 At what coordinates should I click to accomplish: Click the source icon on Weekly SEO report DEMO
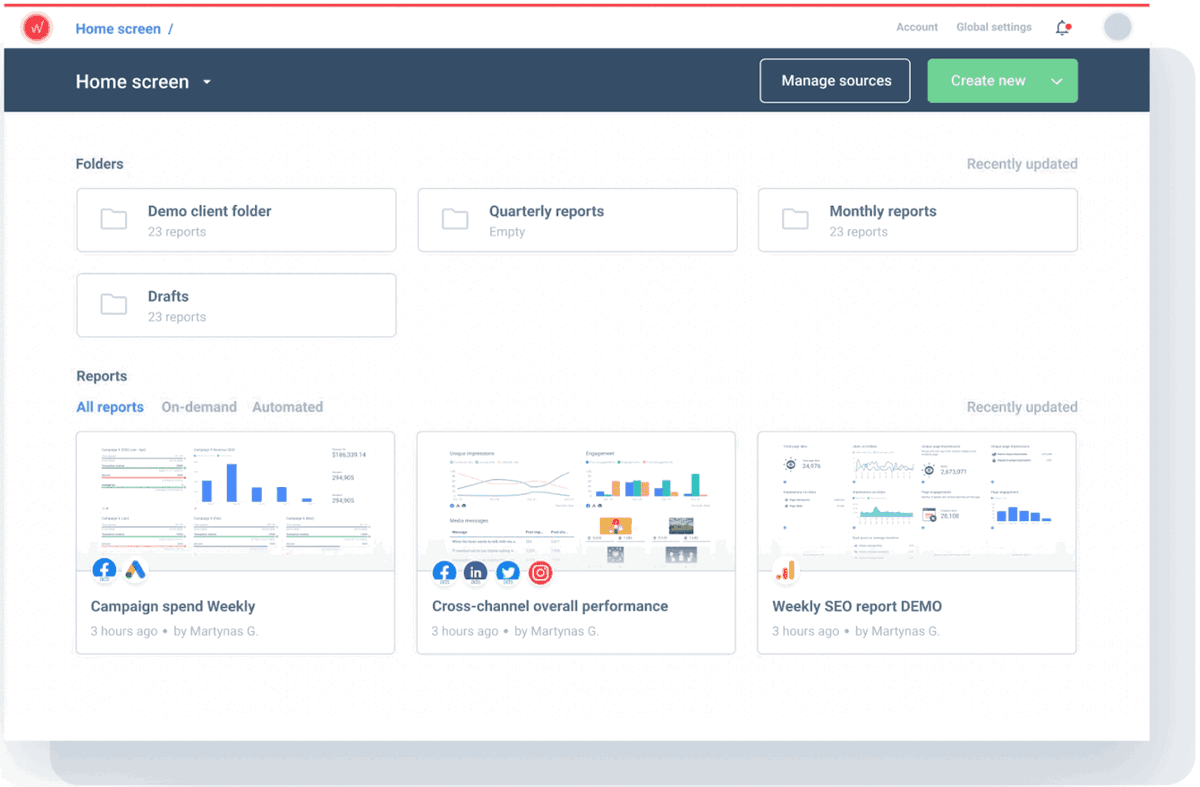point(786,571)
